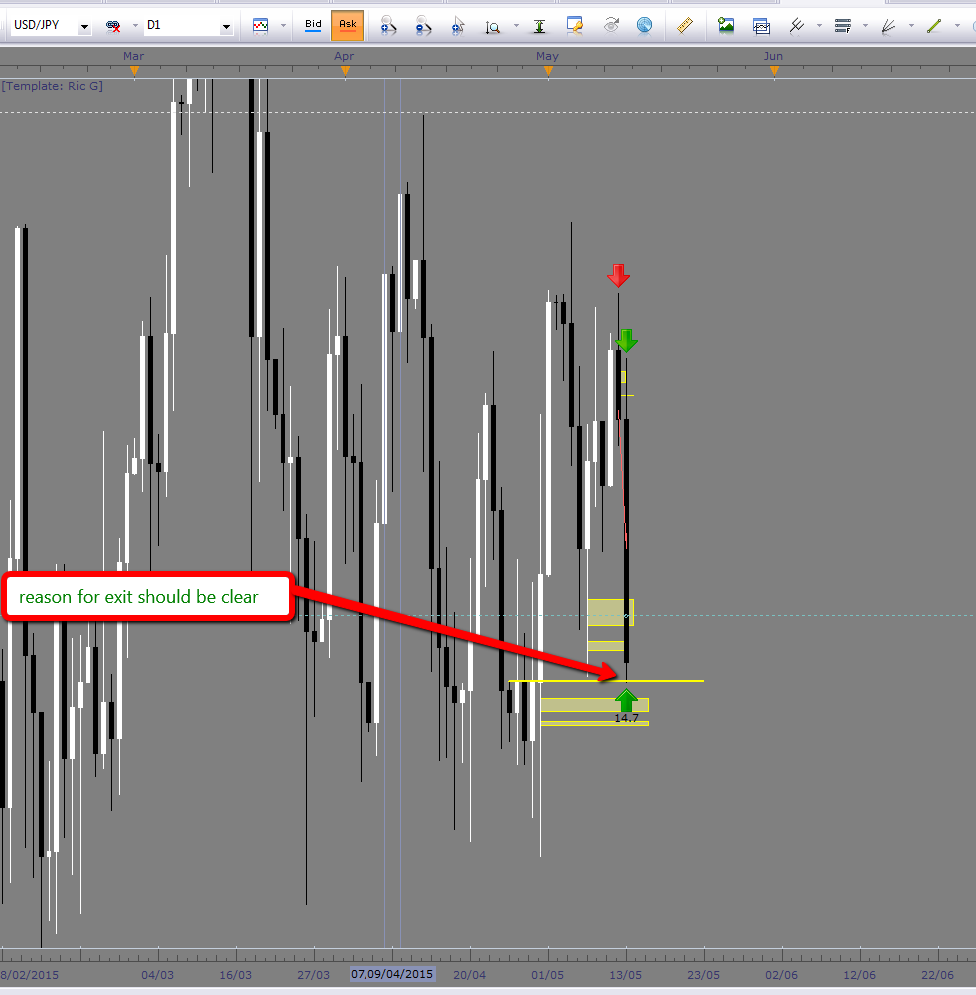
Task: Select the Andrews pitchfork tool
Action: click(x=797, y=26)
